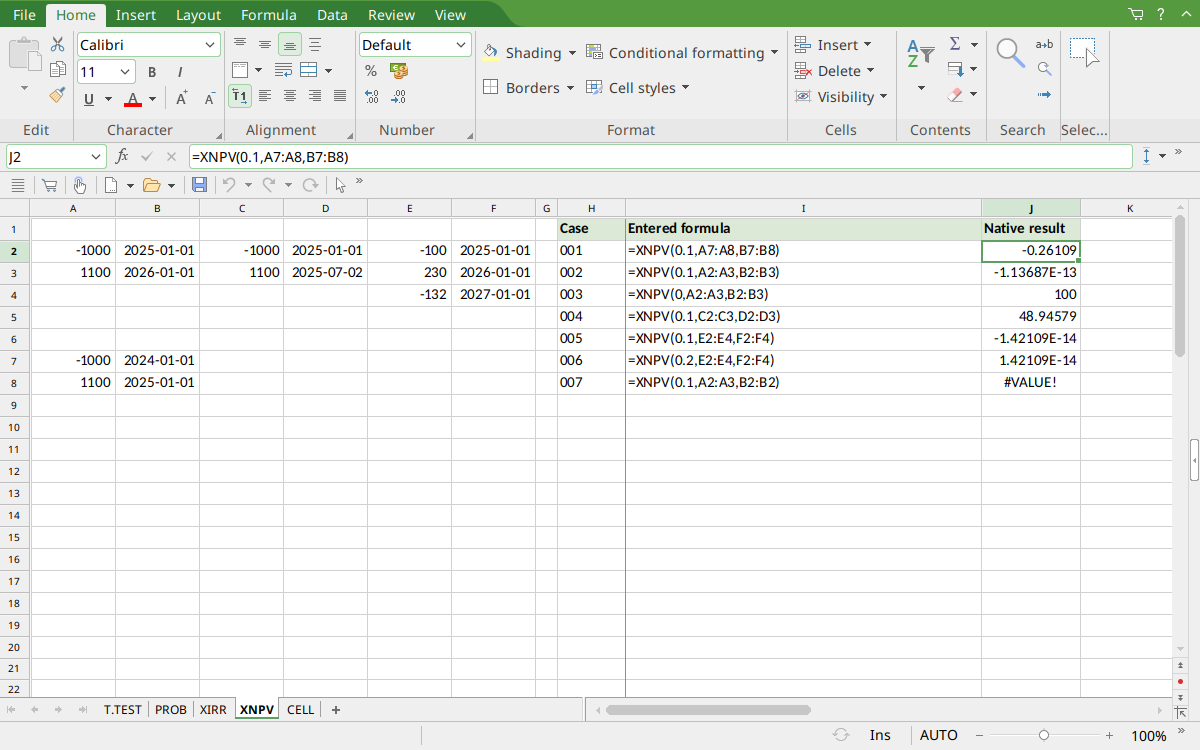Click the function fx icon in formula bar

point(122,156)
